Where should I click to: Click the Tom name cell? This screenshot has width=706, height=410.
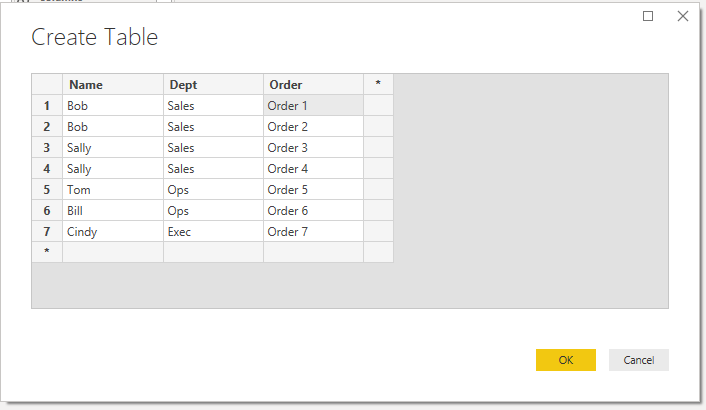coord(113,189)
